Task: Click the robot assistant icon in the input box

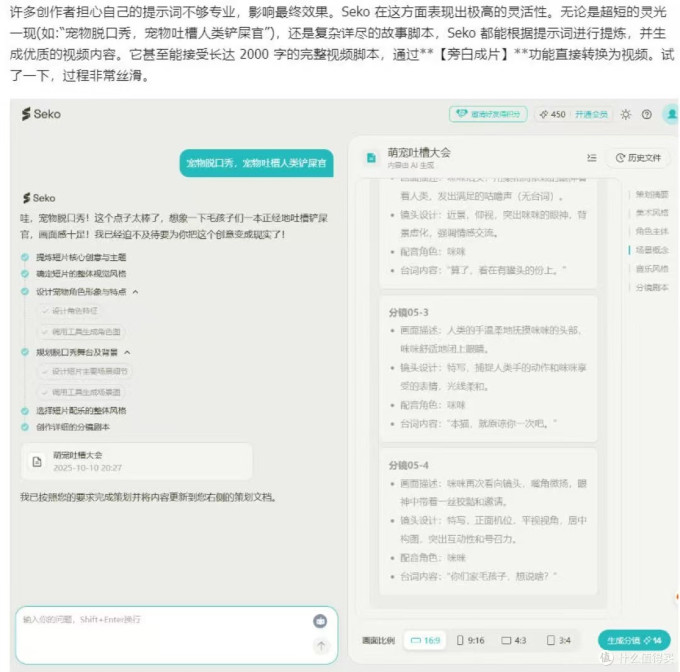Action: 320,621
